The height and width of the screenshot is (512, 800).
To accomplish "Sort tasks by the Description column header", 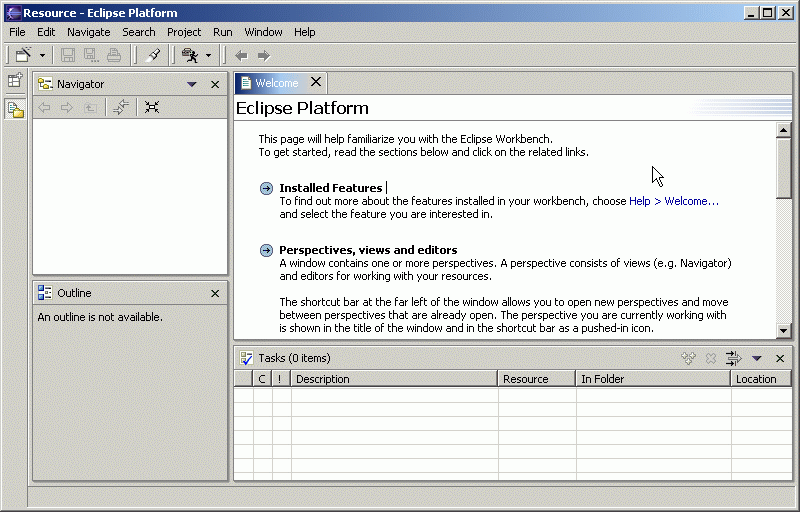I will tap(394, 379).
